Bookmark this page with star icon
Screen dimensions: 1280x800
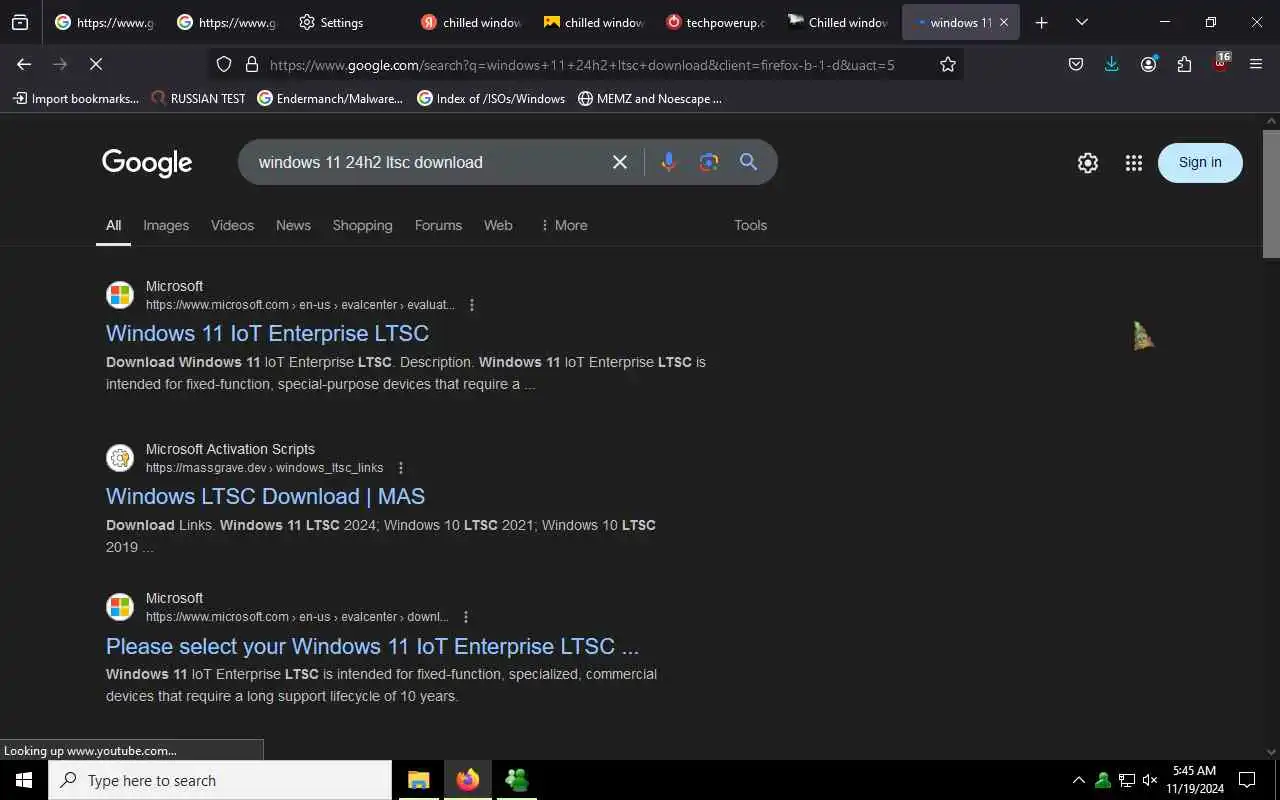948,64
